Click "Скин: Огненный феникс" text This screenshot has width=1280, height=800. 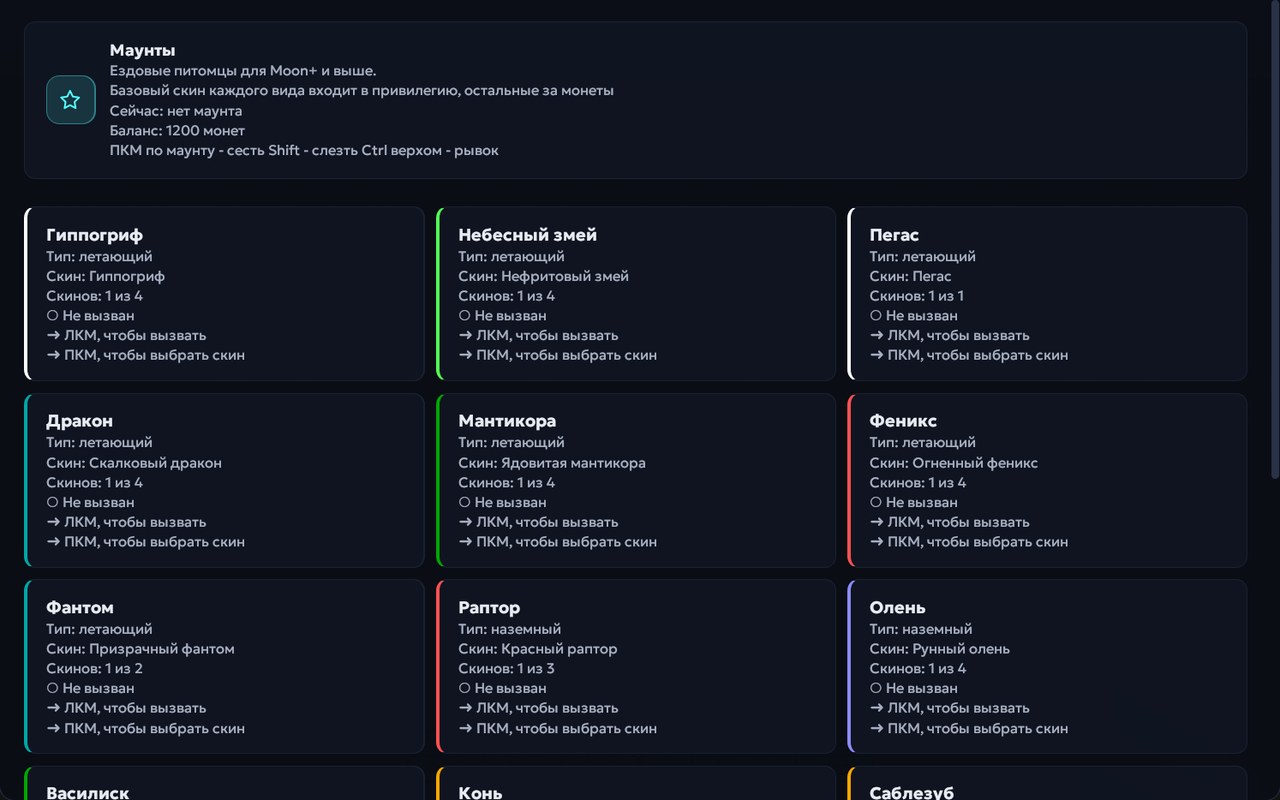pos(954,463)
